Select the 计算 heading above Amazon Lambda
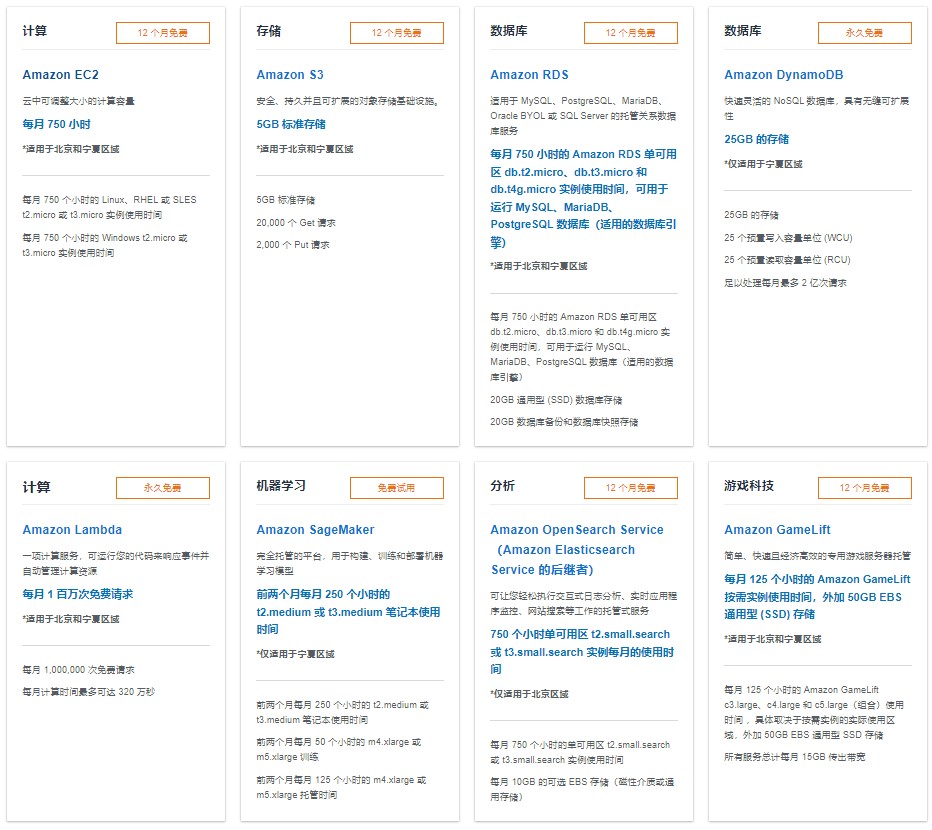Image resolution: width=932 pixels, height=830 pixels. (36, 487)
